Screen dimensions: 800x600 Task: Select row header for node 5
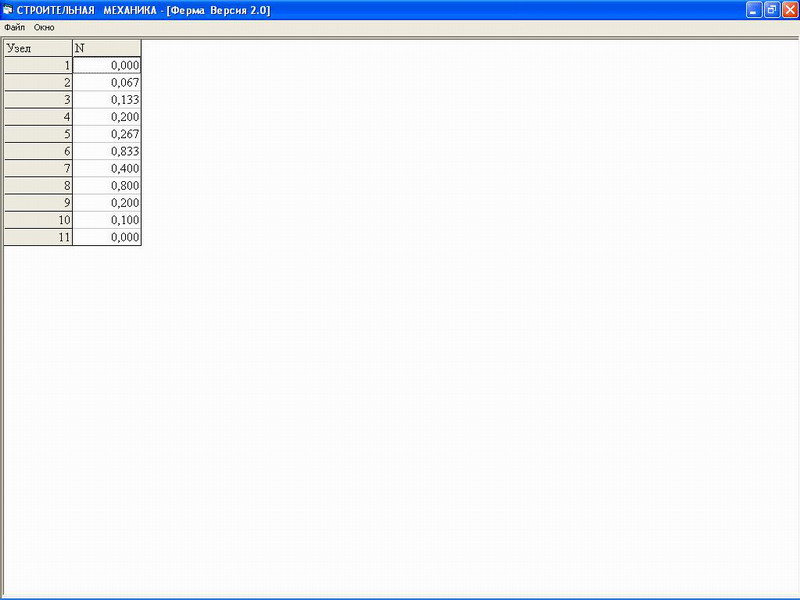pos(38,134)
